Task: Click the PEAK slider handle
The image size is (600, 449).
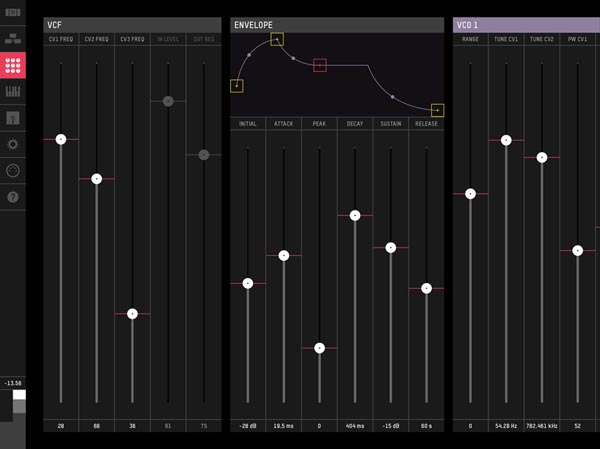Action: tap(320, 348)
